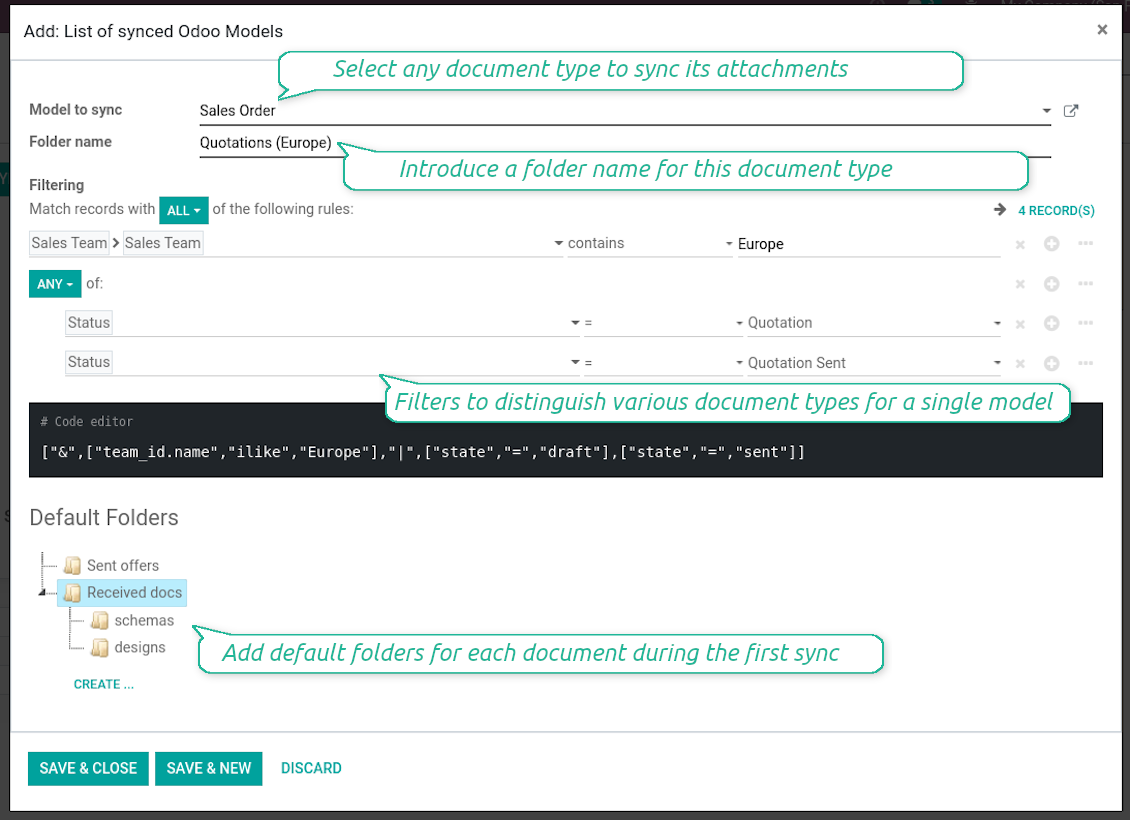Select the designs subfolder

pyautogui.click(x=139, y=647)
